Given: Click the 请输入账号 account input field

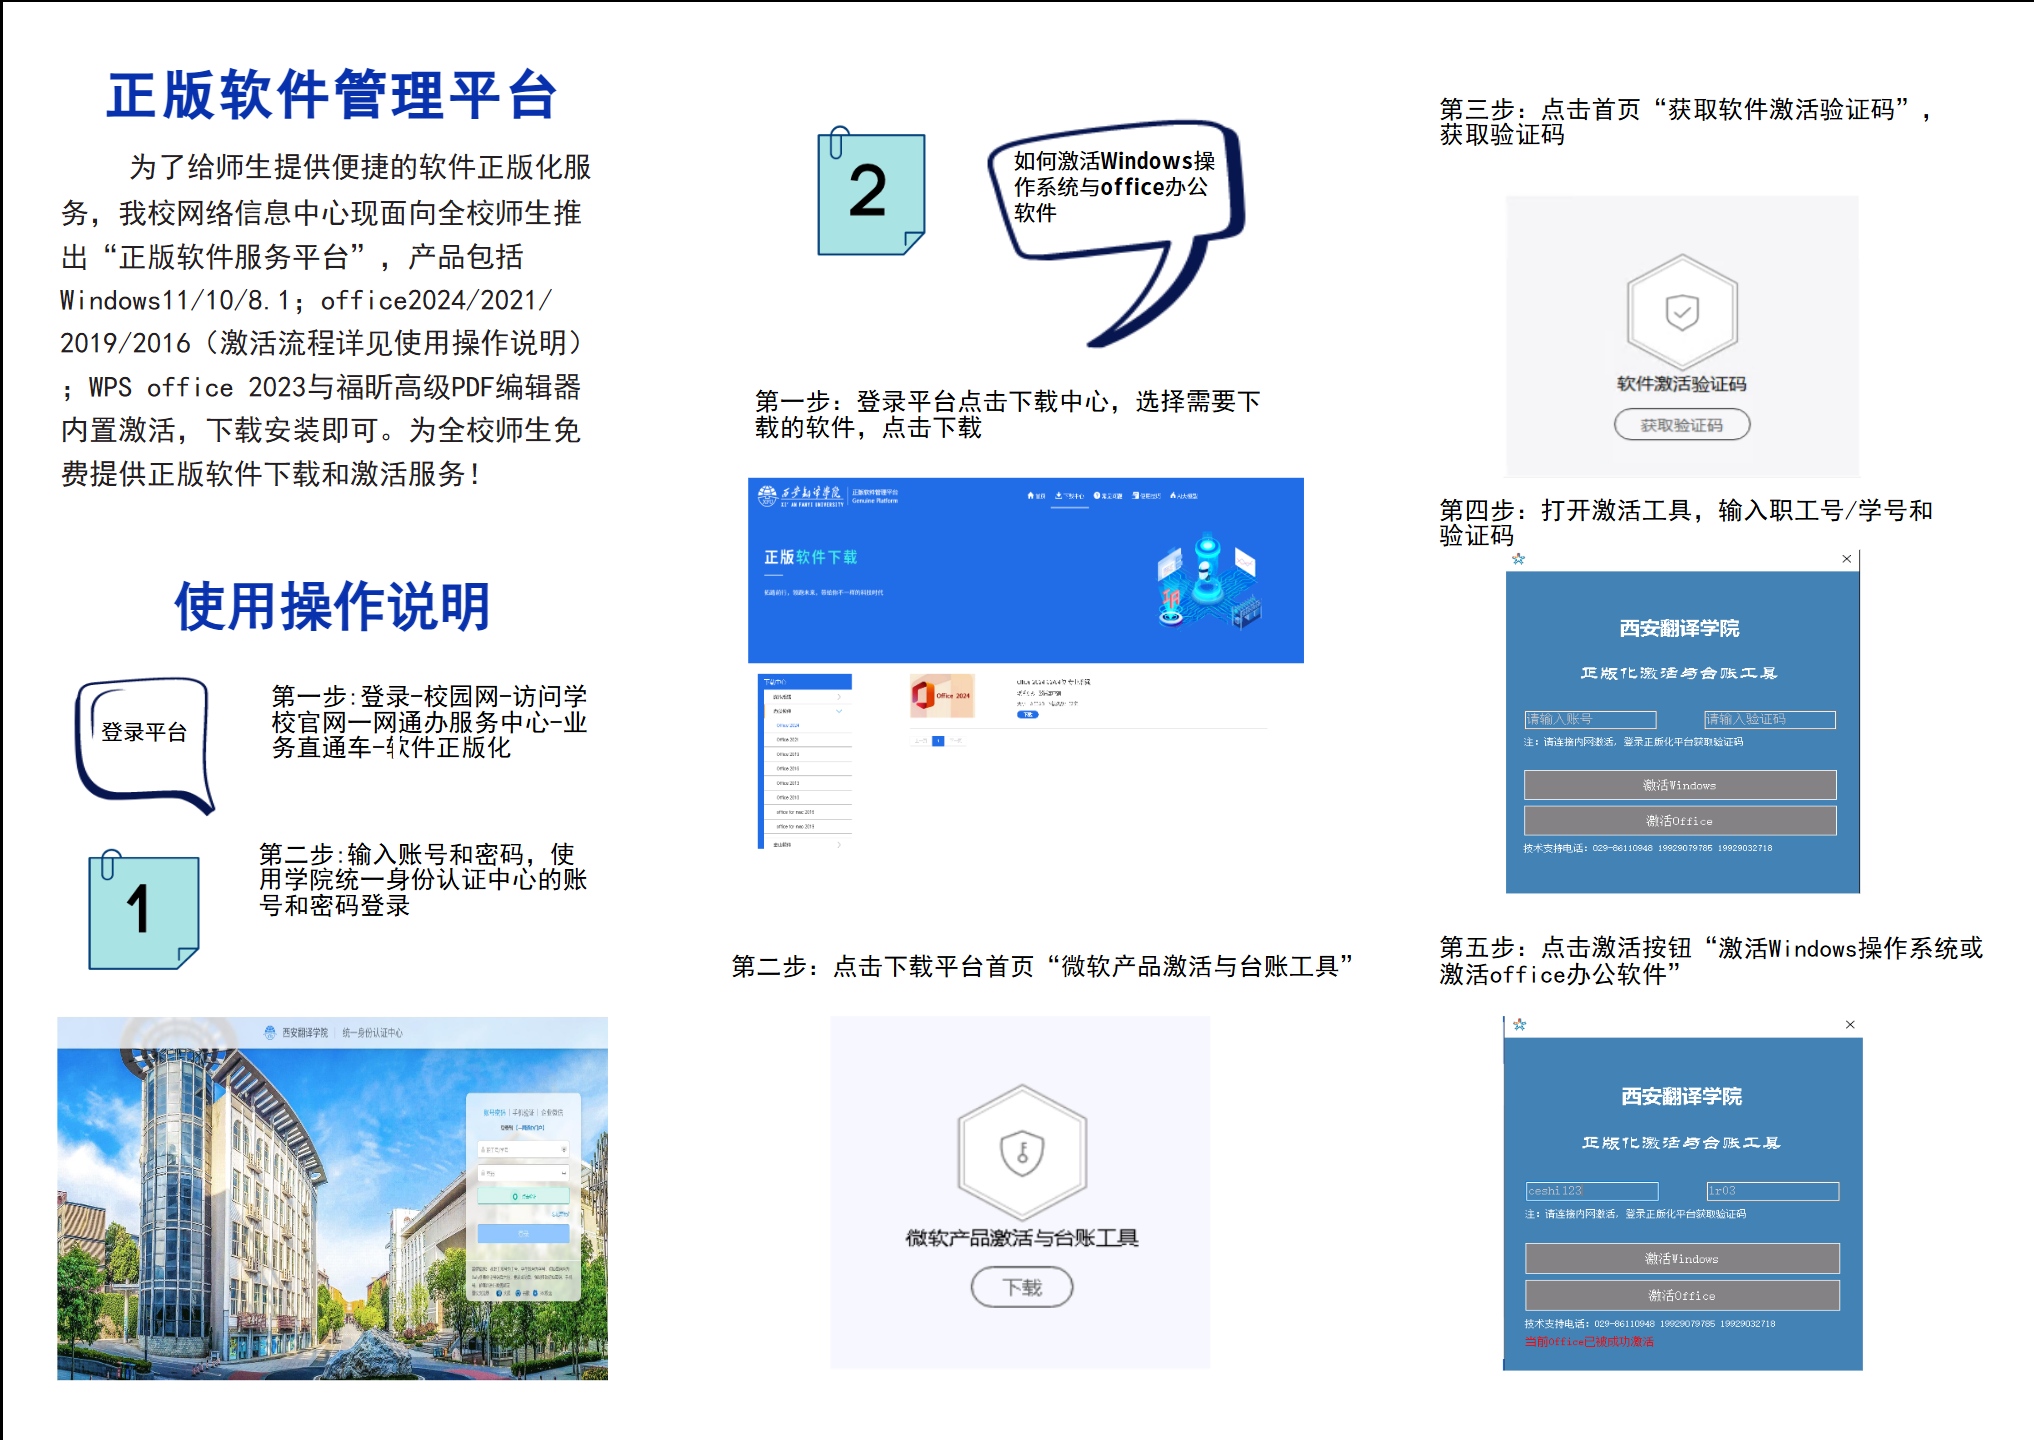Looking at the screenshot, I should (1590, 719).
